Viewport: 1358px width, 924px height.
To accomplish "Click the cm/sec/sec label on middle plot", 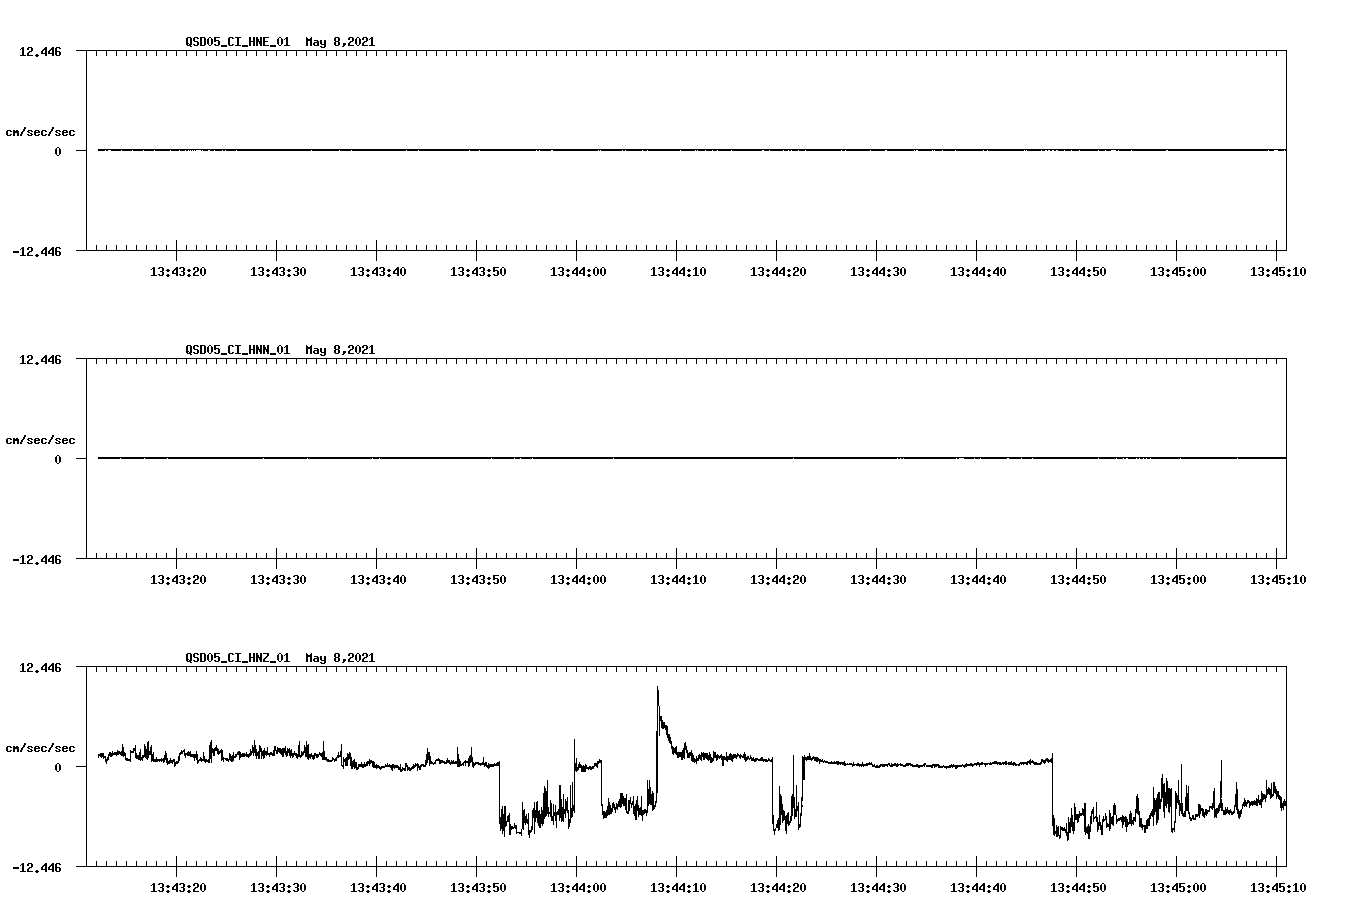I will point(41,439).
